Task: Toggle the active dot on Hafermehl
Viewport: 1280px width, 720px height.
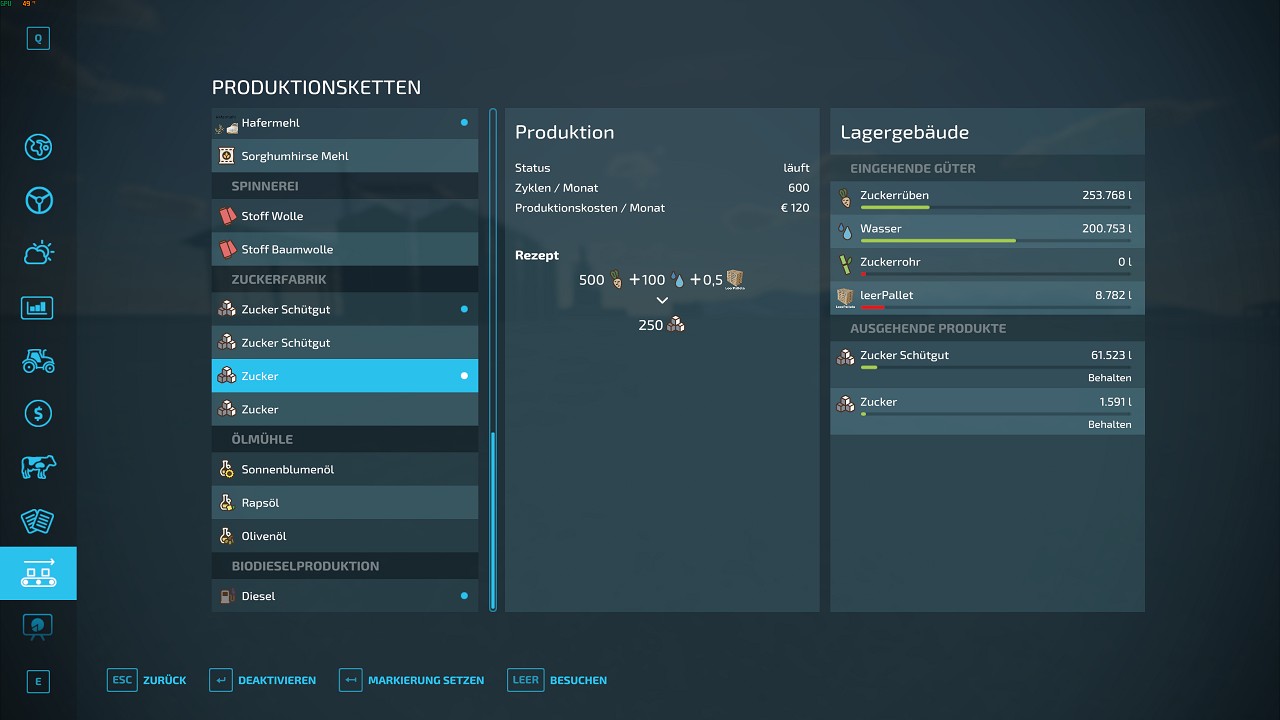Action: (x=464, y=123)
